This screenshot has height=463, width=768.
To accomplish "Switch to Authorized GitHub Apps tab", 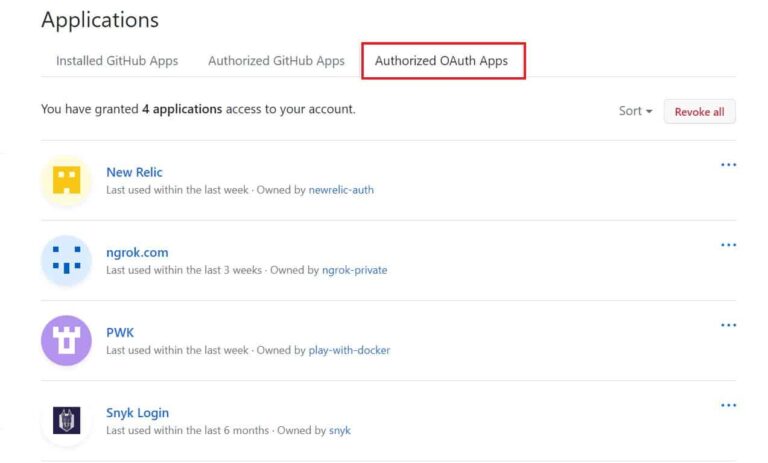I will pos(276,61).
